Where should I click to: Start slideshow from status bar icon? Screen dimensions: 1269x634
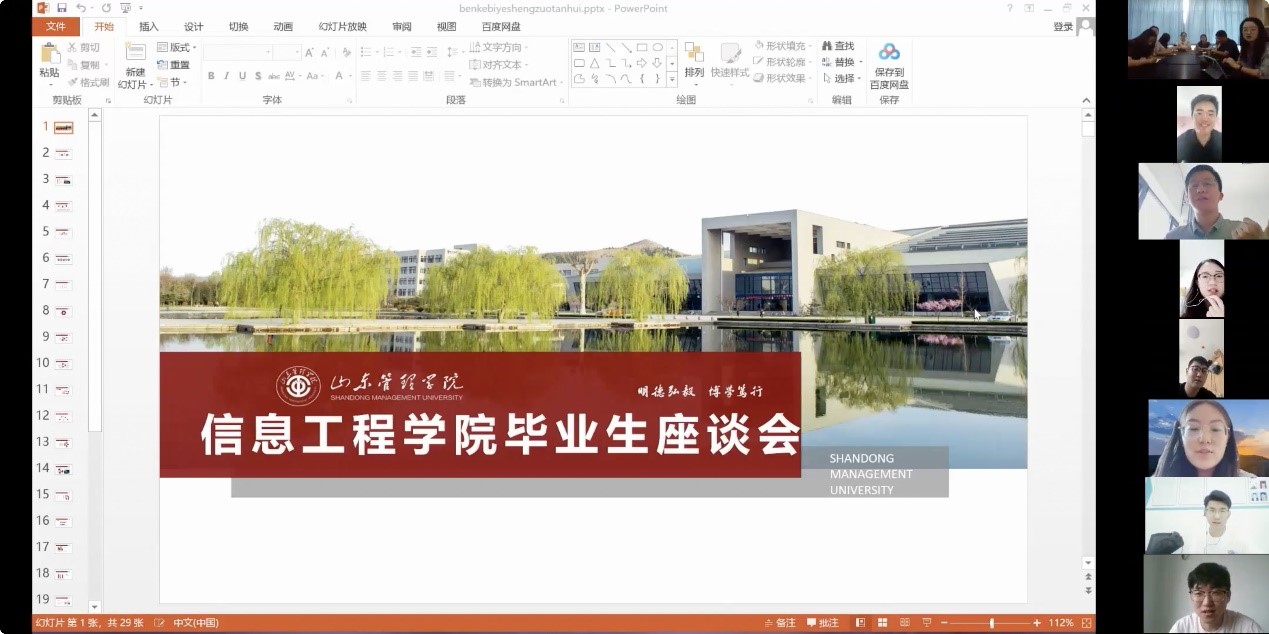927,623
